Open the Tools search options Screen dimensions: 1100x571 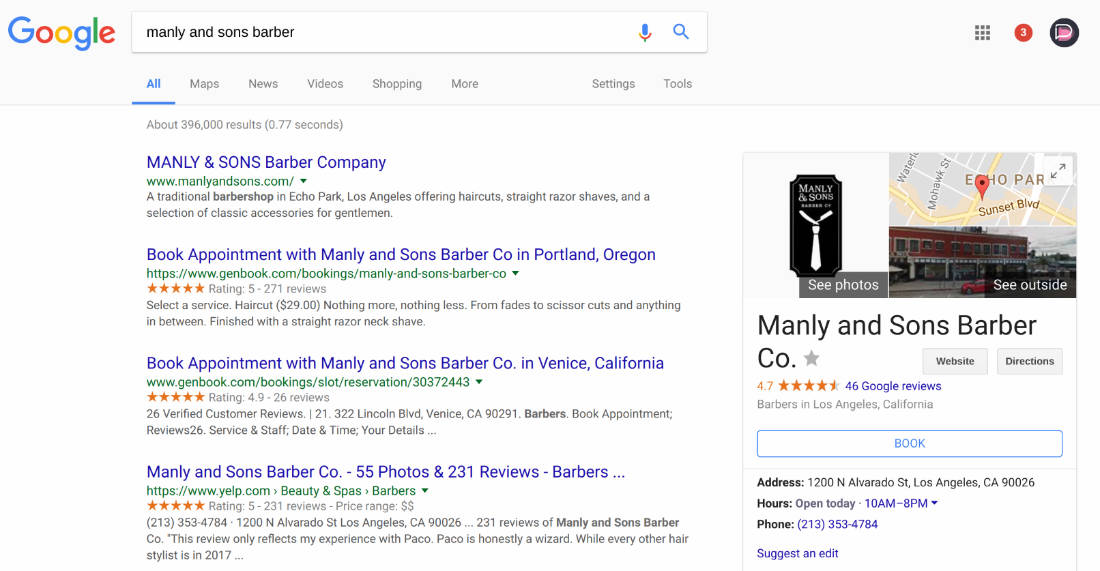[x=677, y=84]
